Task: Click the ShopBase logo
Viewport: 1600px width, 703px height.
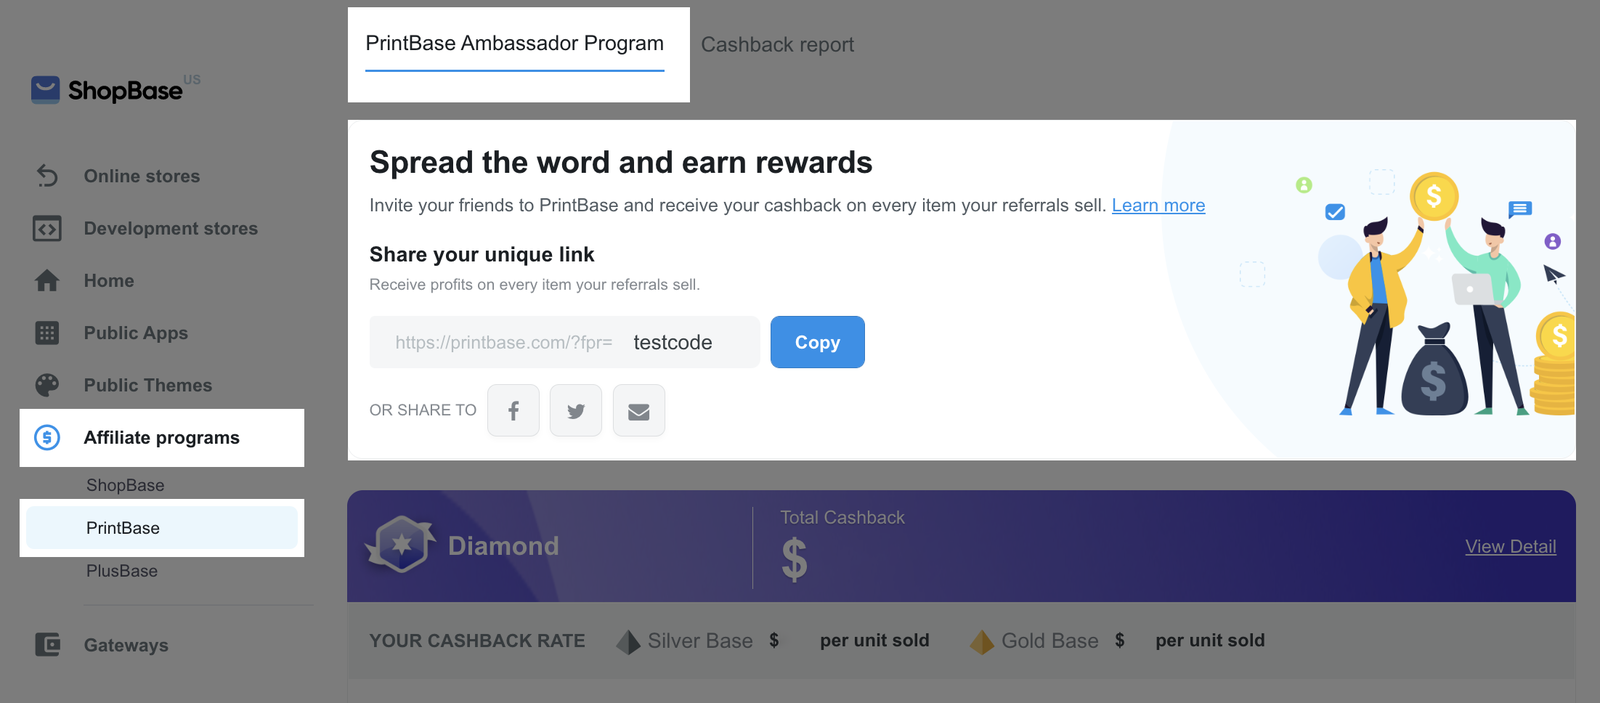Action: (107, 90)
